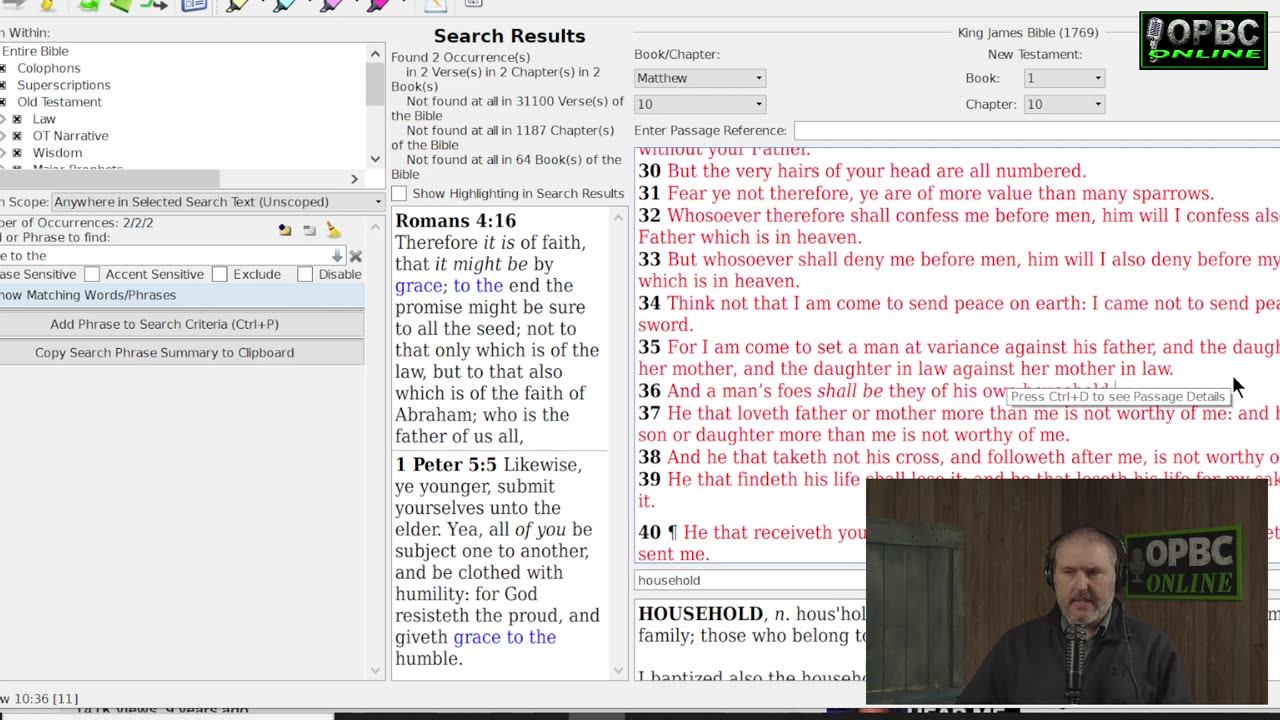Open New Testament Book number dropdown
1280x720 pixels.
1064,78
